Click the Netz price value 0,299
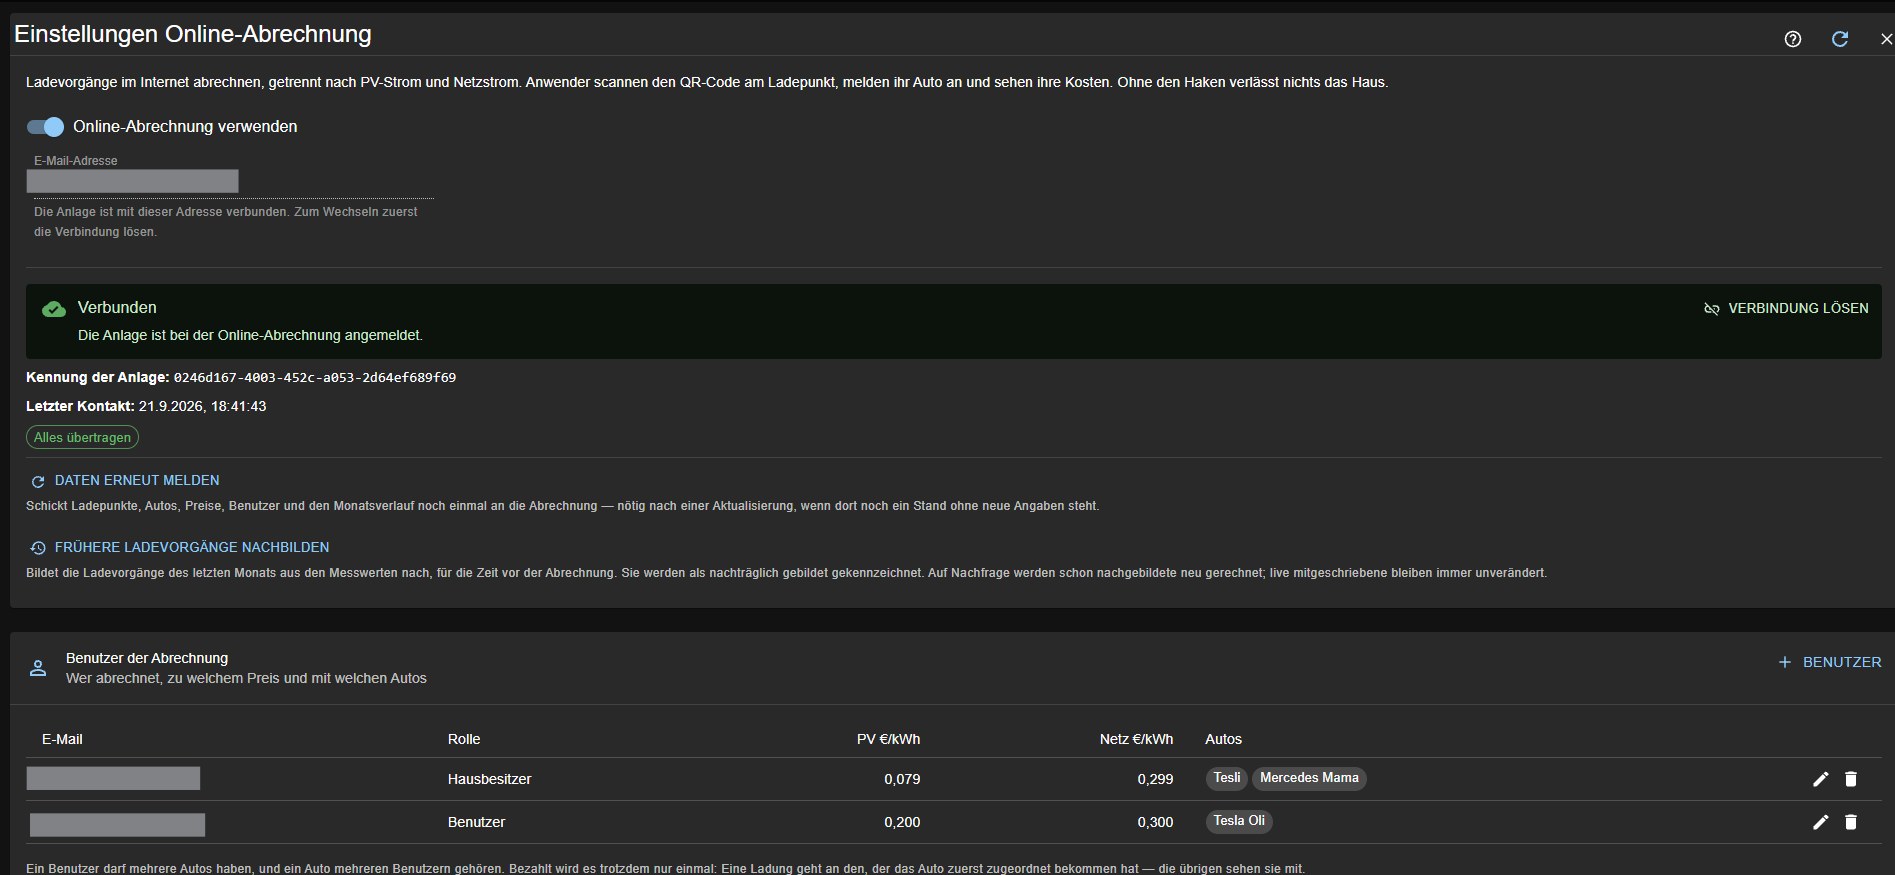The image size is (1895, 875). (x=1155, y=779)
